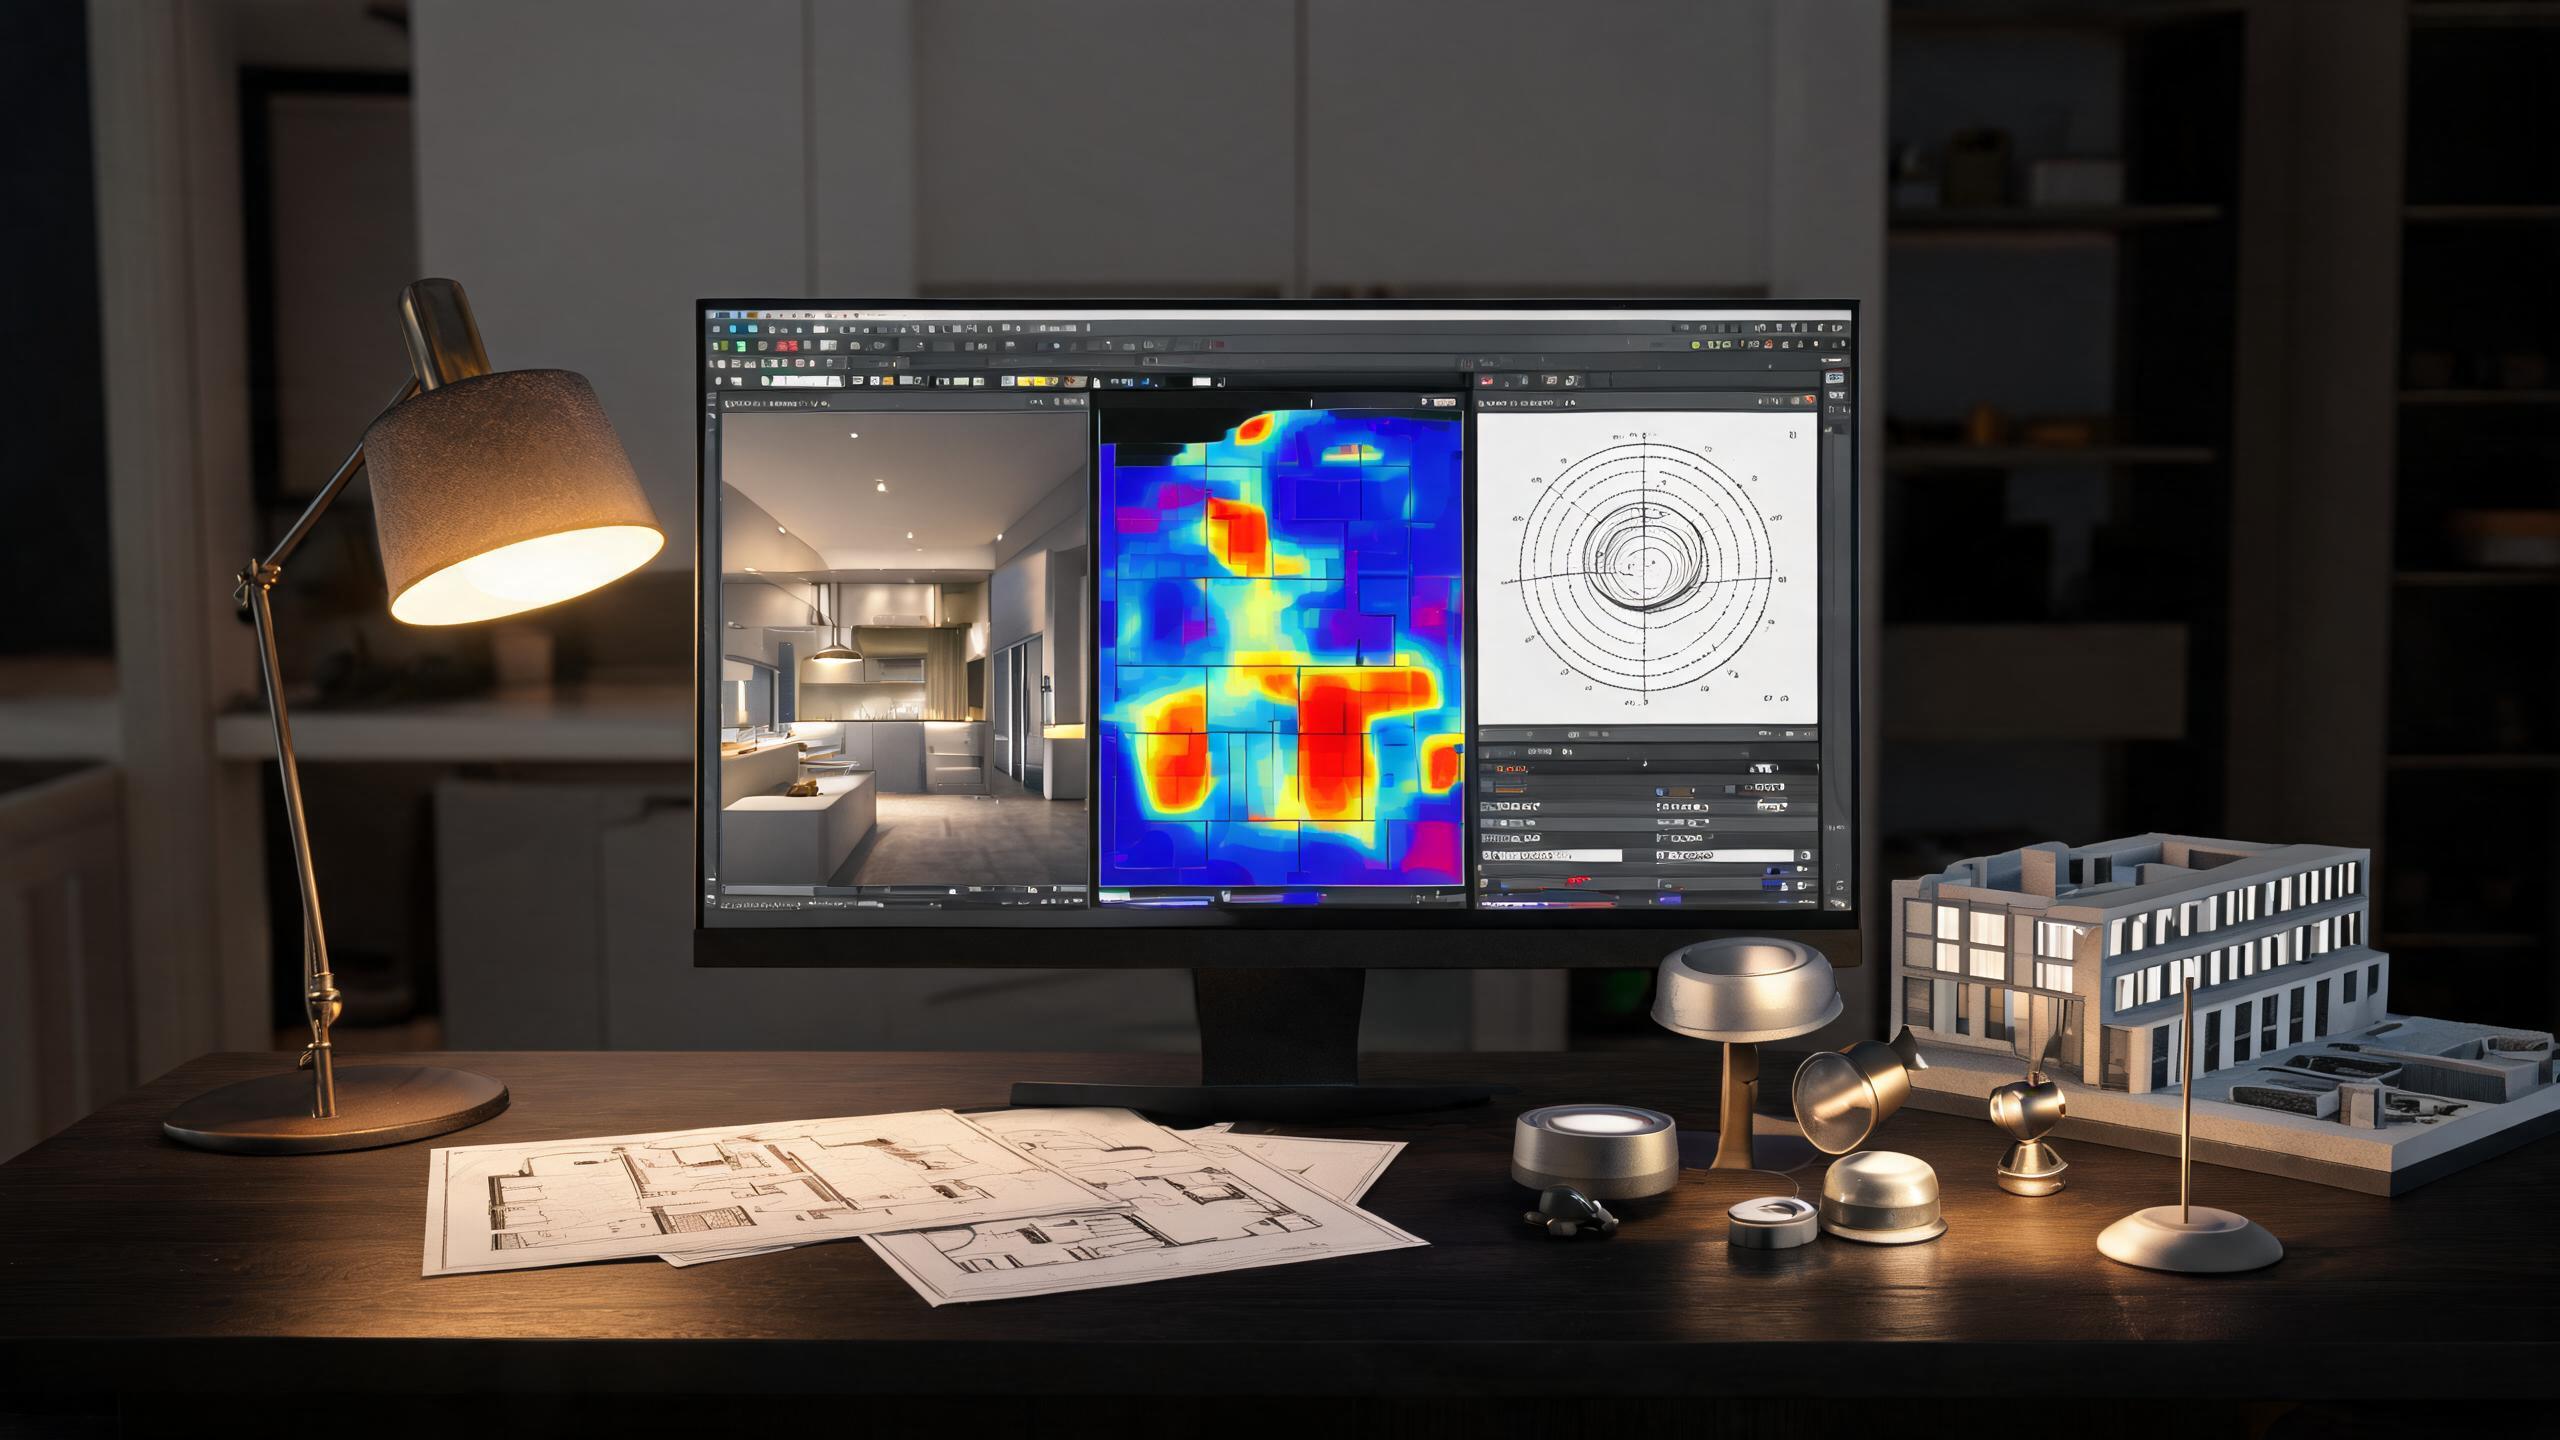Click the polar light distribution diagram
The height and width of the screenshot is (1440, 2560).
tap(1647, 568)
